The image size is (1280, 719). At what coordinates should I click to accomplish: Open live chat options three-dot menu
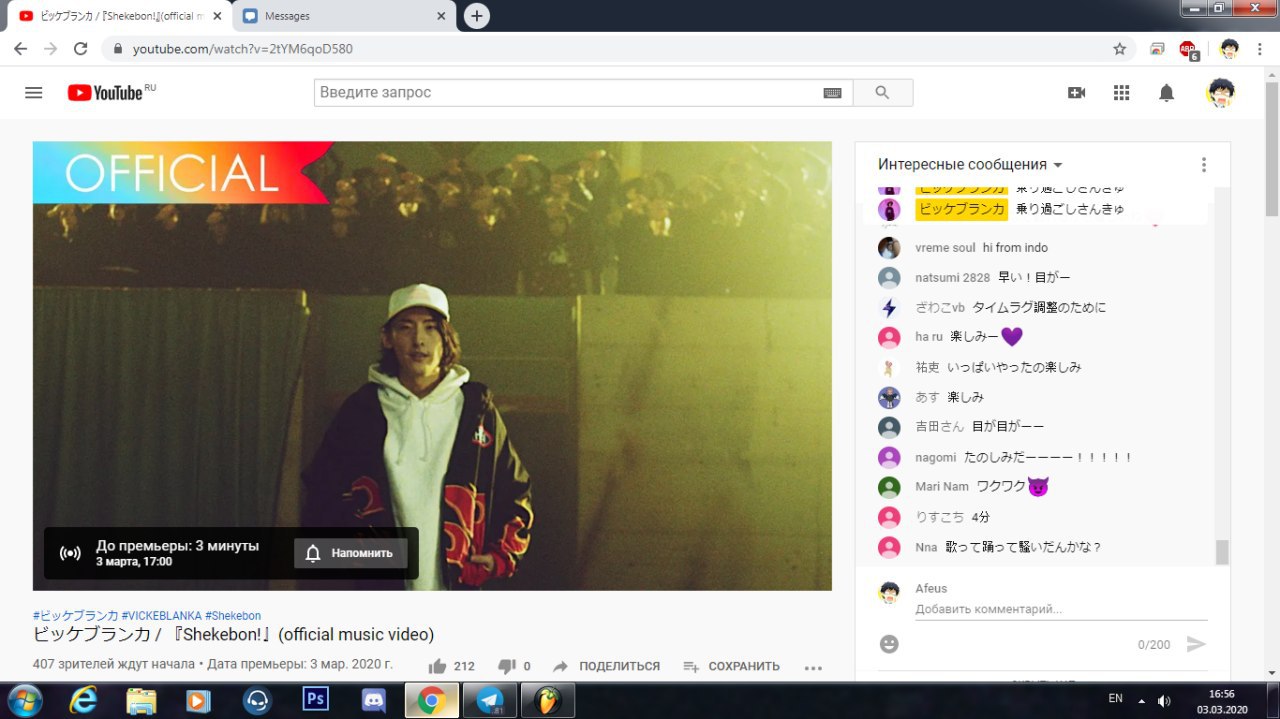(1203, 164)
